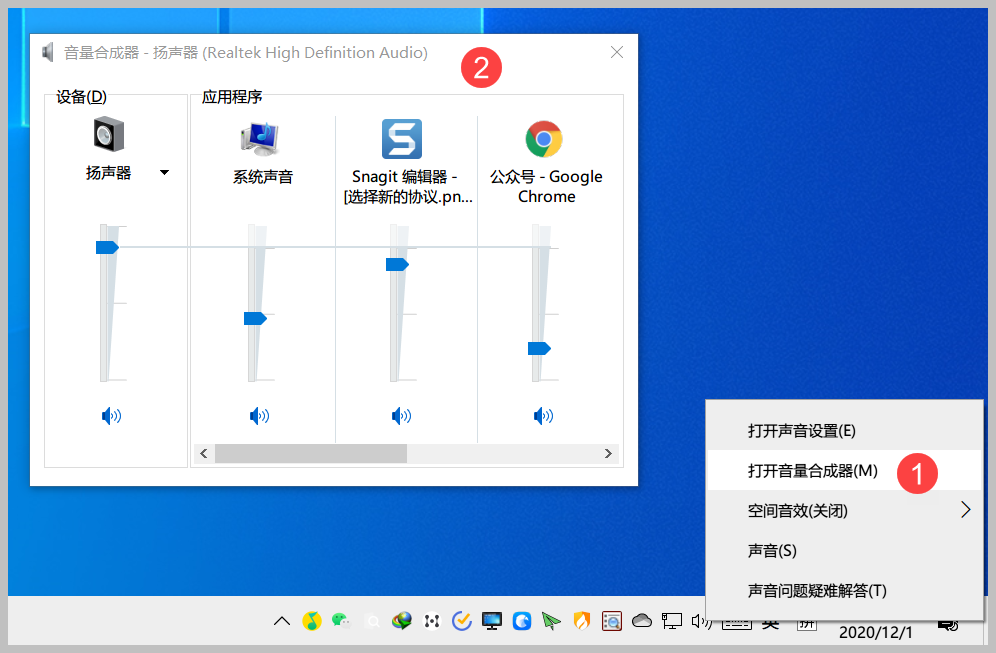Click the OneDrive cloud icon in the tray
Image resolution: width=996 pixels, height=653 pixels.
point(641,621)
